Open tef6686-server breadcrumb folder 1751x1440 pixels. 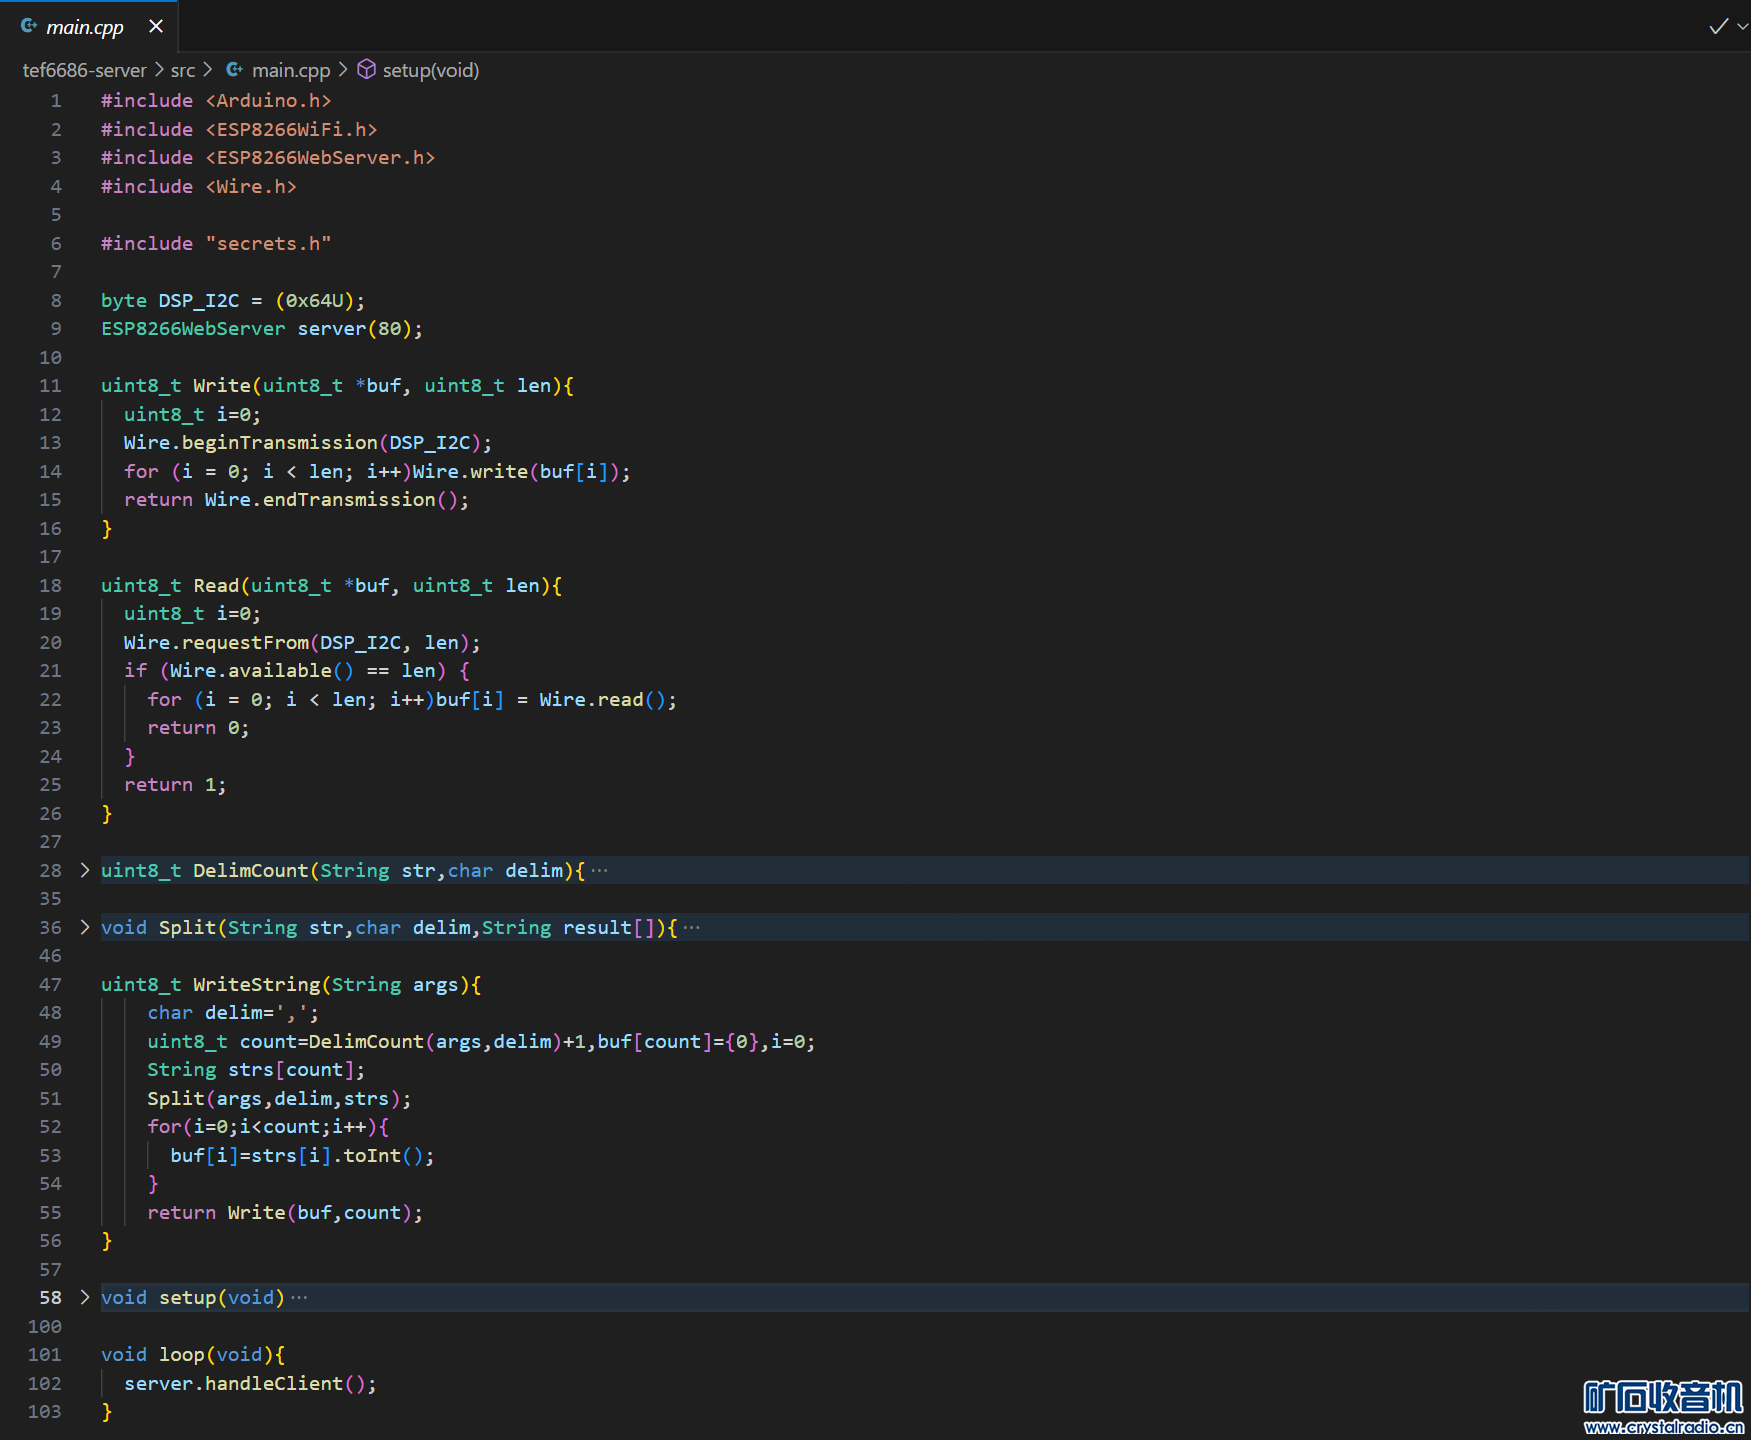(84, 70)
